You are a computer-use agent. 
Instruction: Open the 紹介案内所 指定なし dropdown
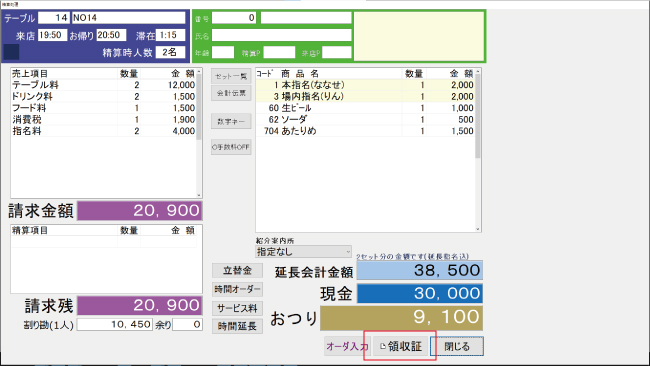click(303, 252)
